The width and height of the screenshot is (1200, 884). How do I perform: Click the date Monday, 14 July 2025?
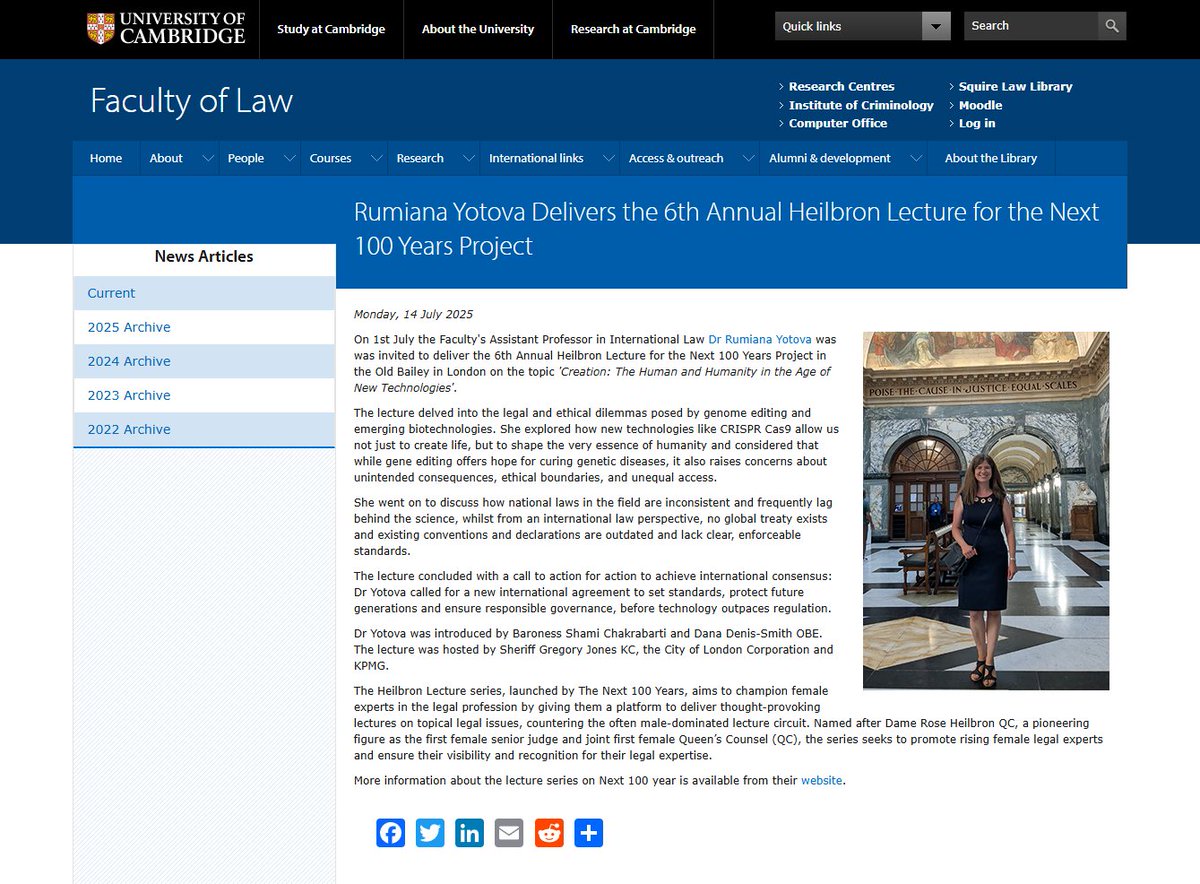coord(413,314)
